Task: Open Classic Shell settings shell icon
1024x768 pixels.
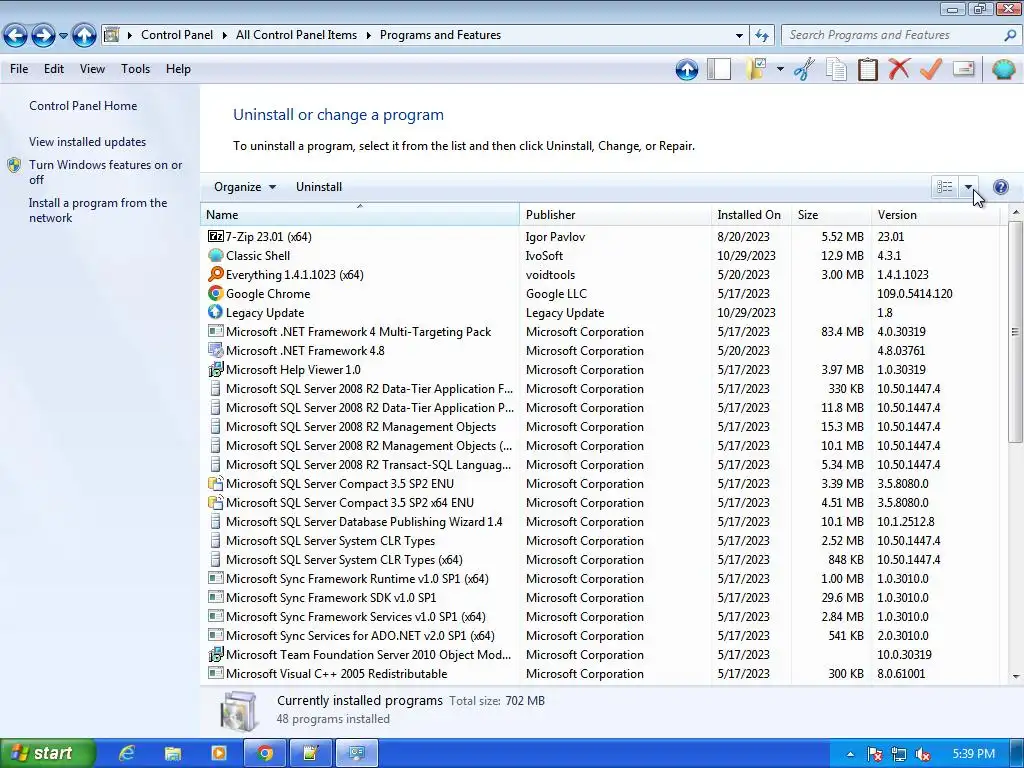Action: pos(1003,69)
